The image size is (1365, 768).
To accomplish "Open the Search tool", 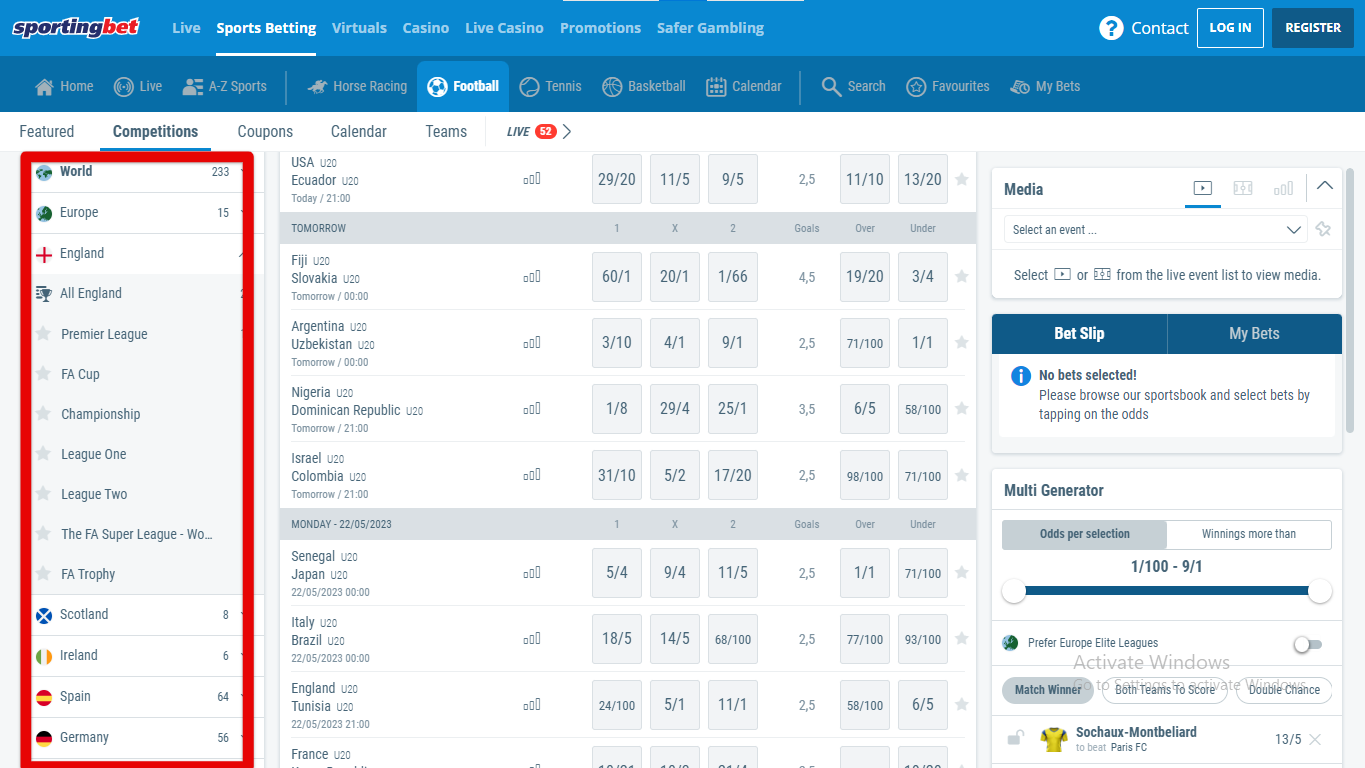I will (854, 86).
